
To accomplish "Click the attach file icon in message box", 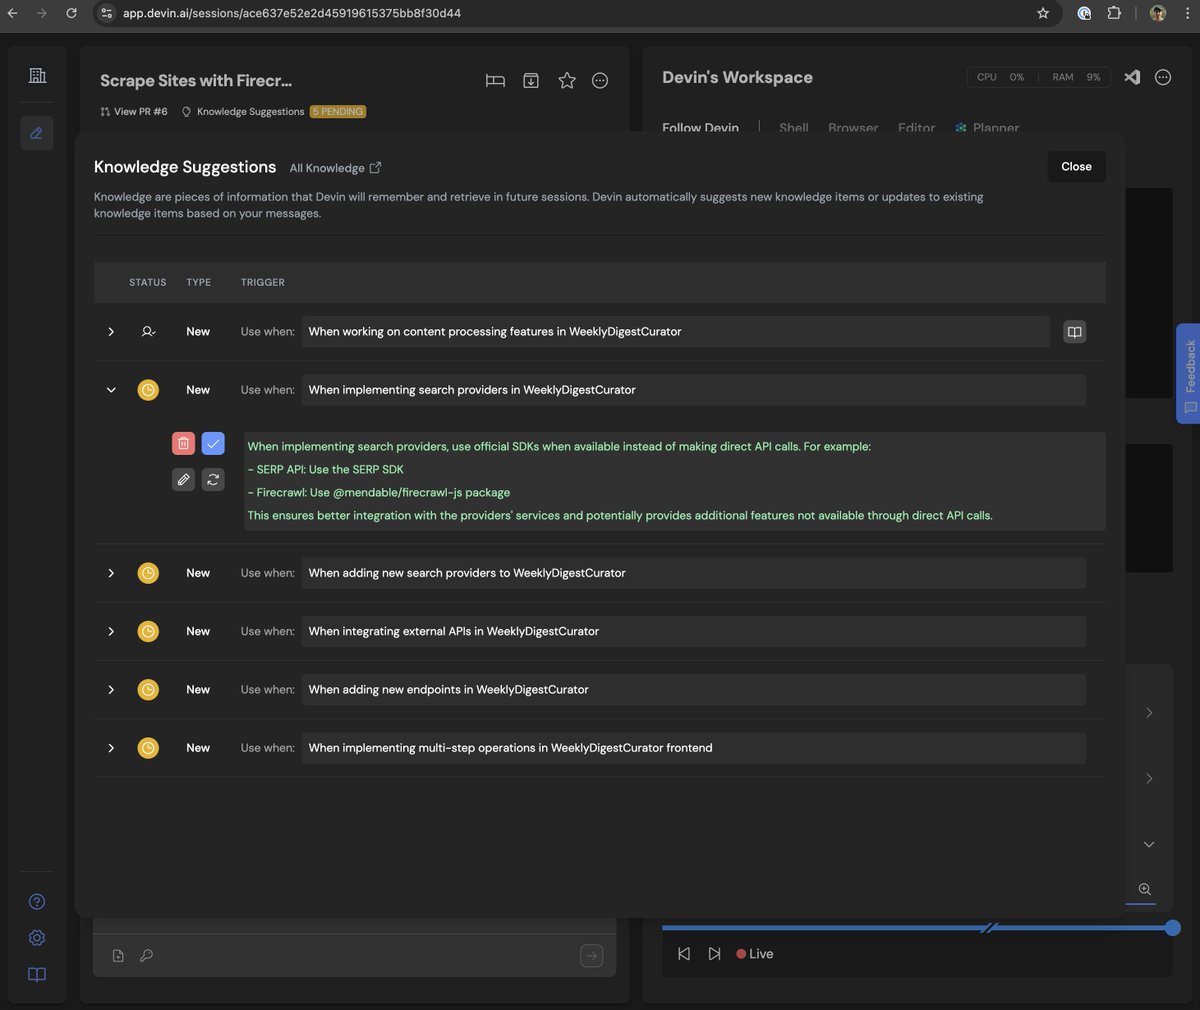I will (118, 956).
